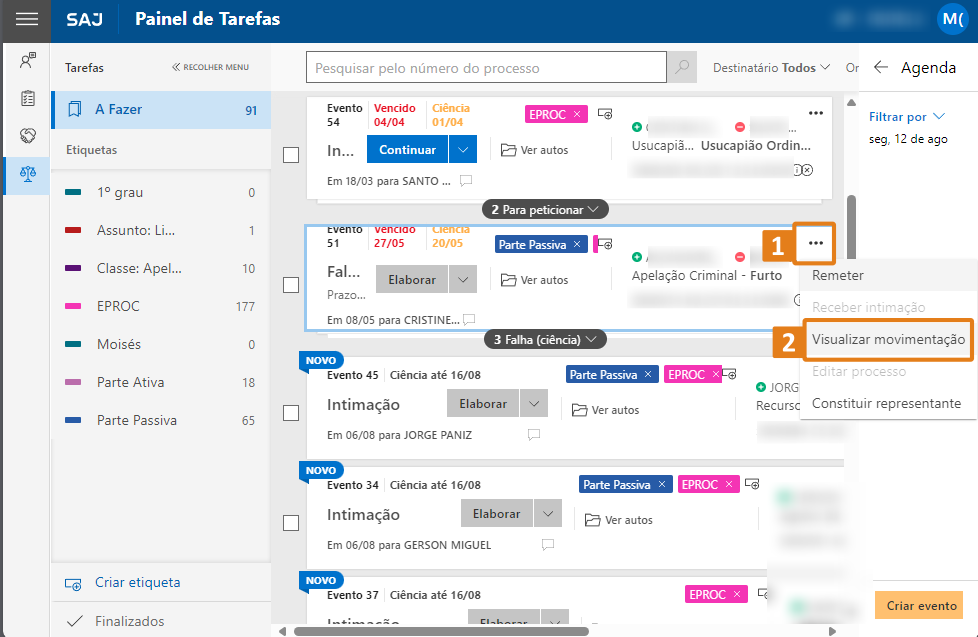The width and height of the screenshot is (978, 637).
Task: Open Ver autos for Evento 54
Action: point(535,150)
